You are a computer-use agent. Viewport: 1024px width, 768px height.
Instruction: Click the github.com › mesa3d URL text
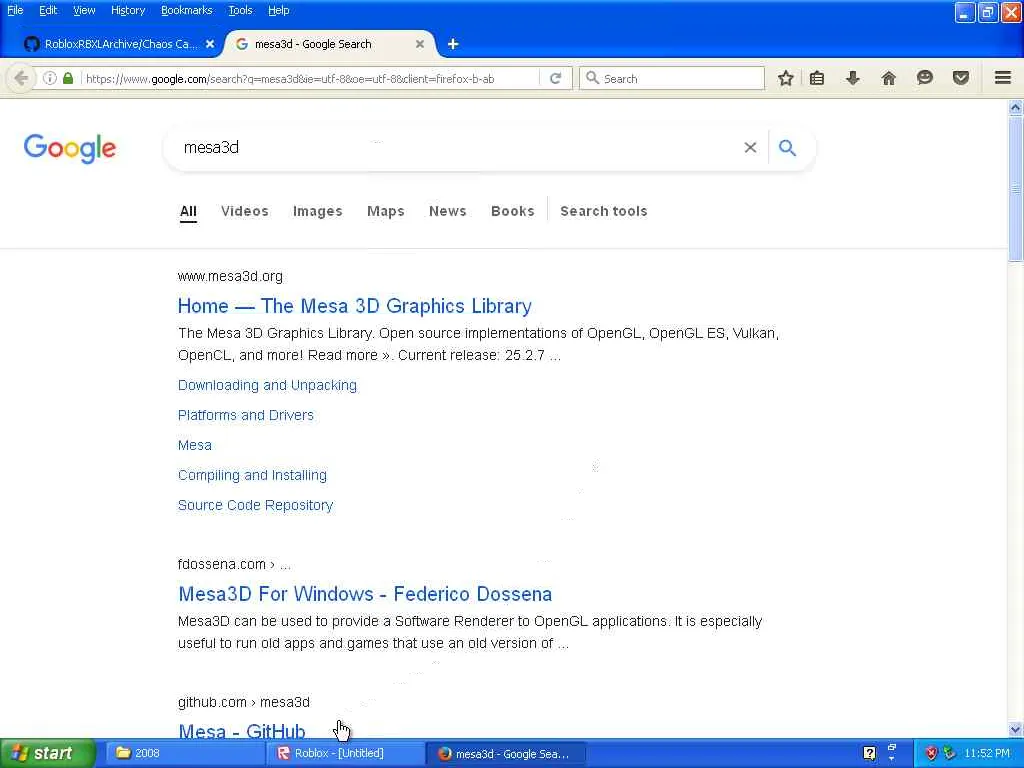(244, 702)
